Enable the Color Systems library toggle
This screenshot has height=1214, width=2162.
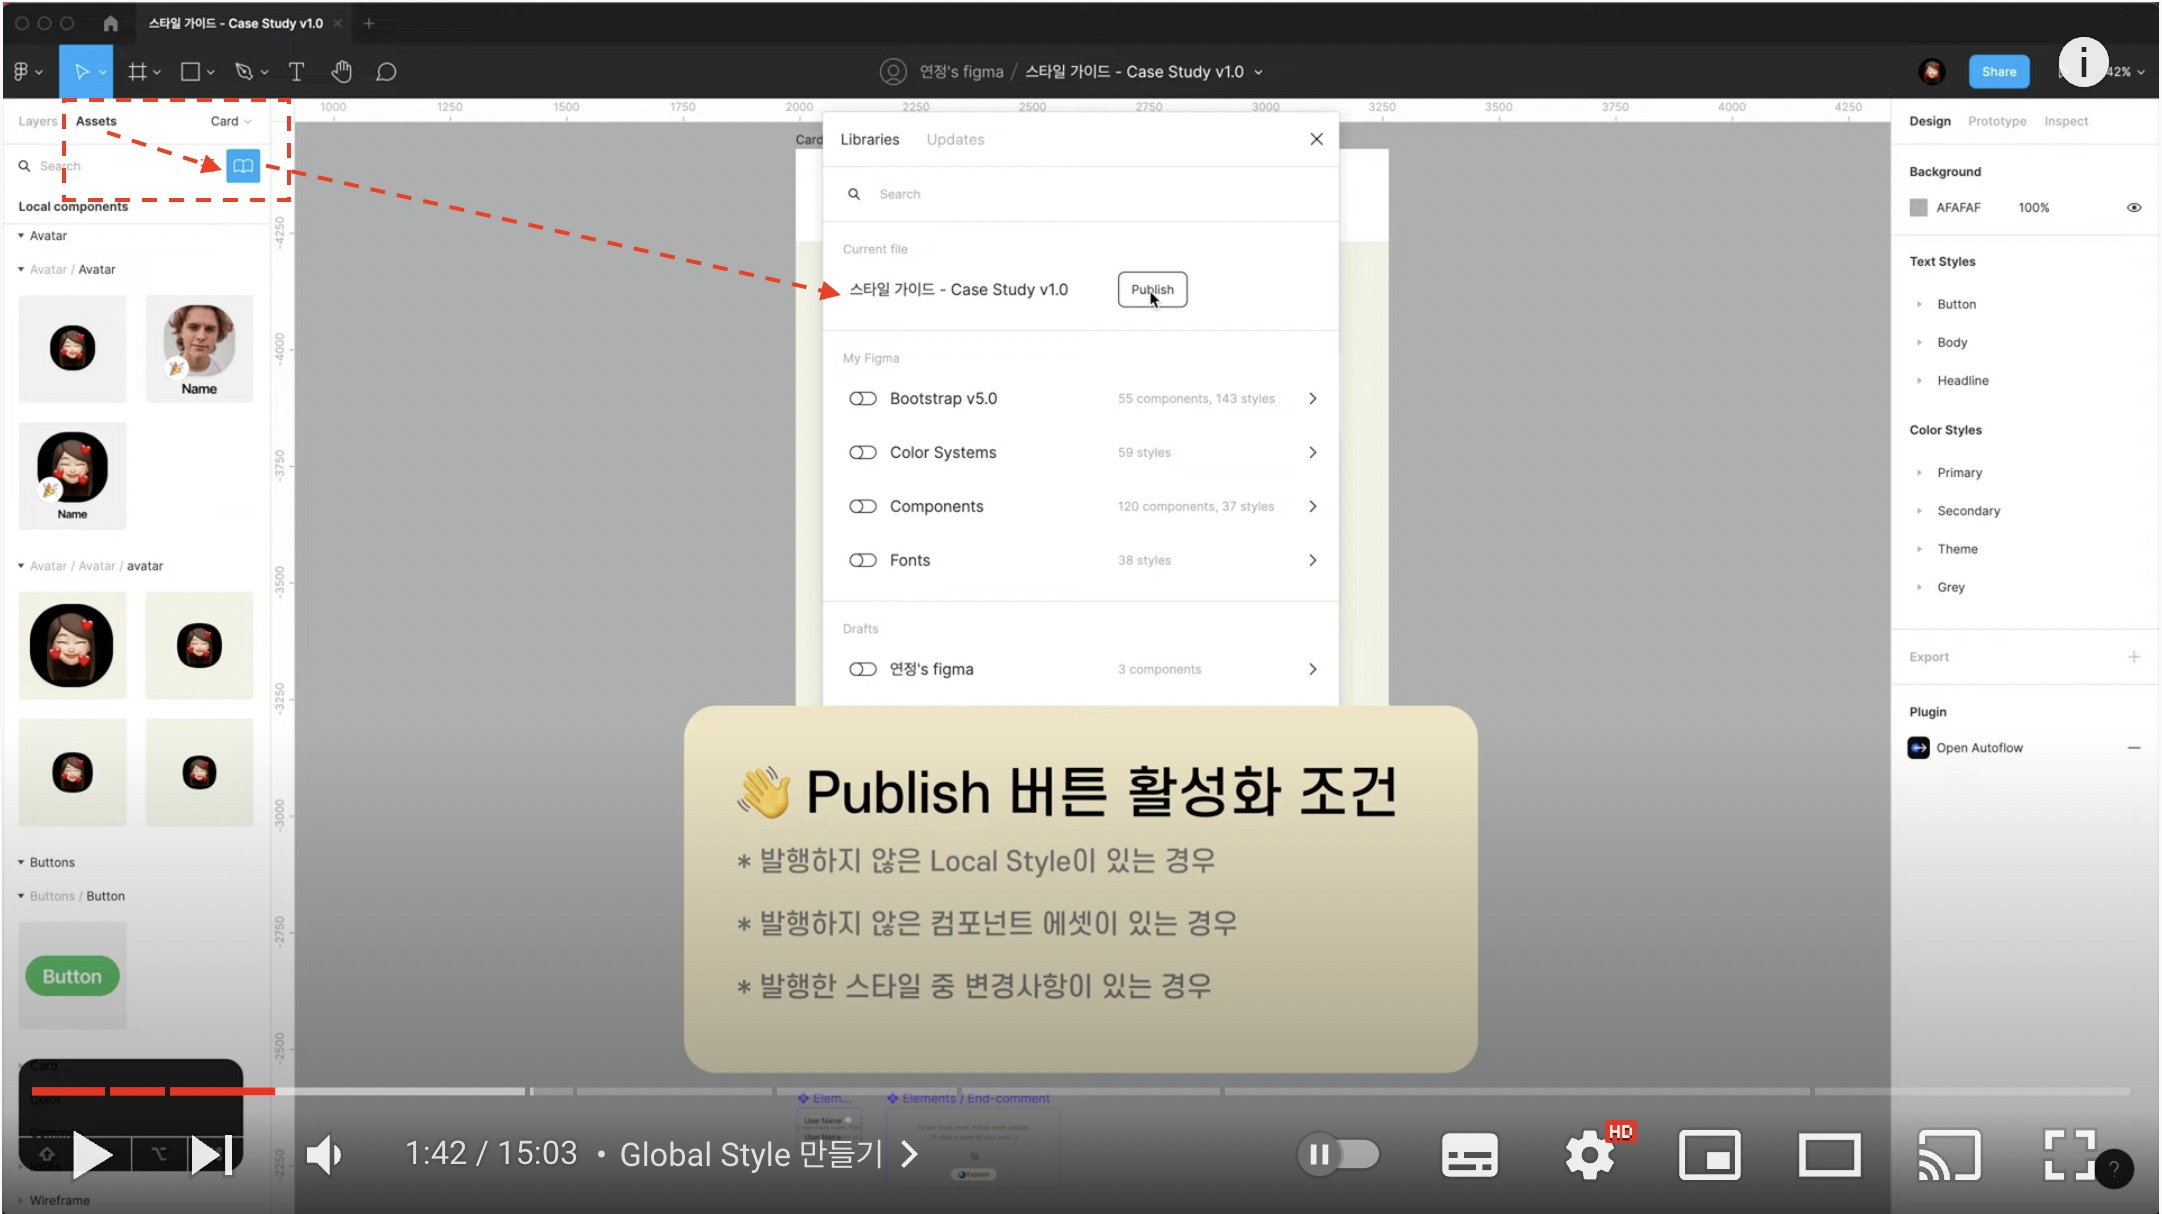[x=863, y=453]
